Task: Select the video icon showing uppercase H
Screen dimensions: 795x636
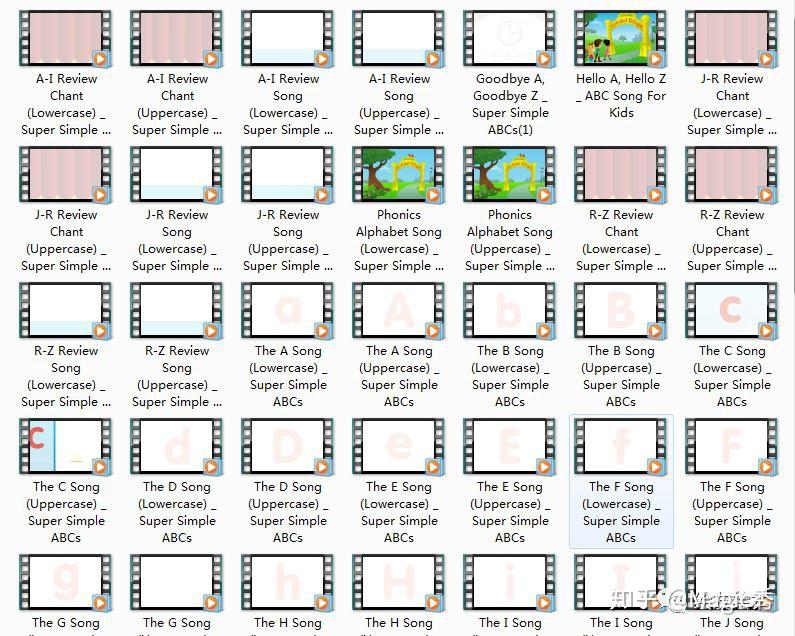Action: click(399, 582)
